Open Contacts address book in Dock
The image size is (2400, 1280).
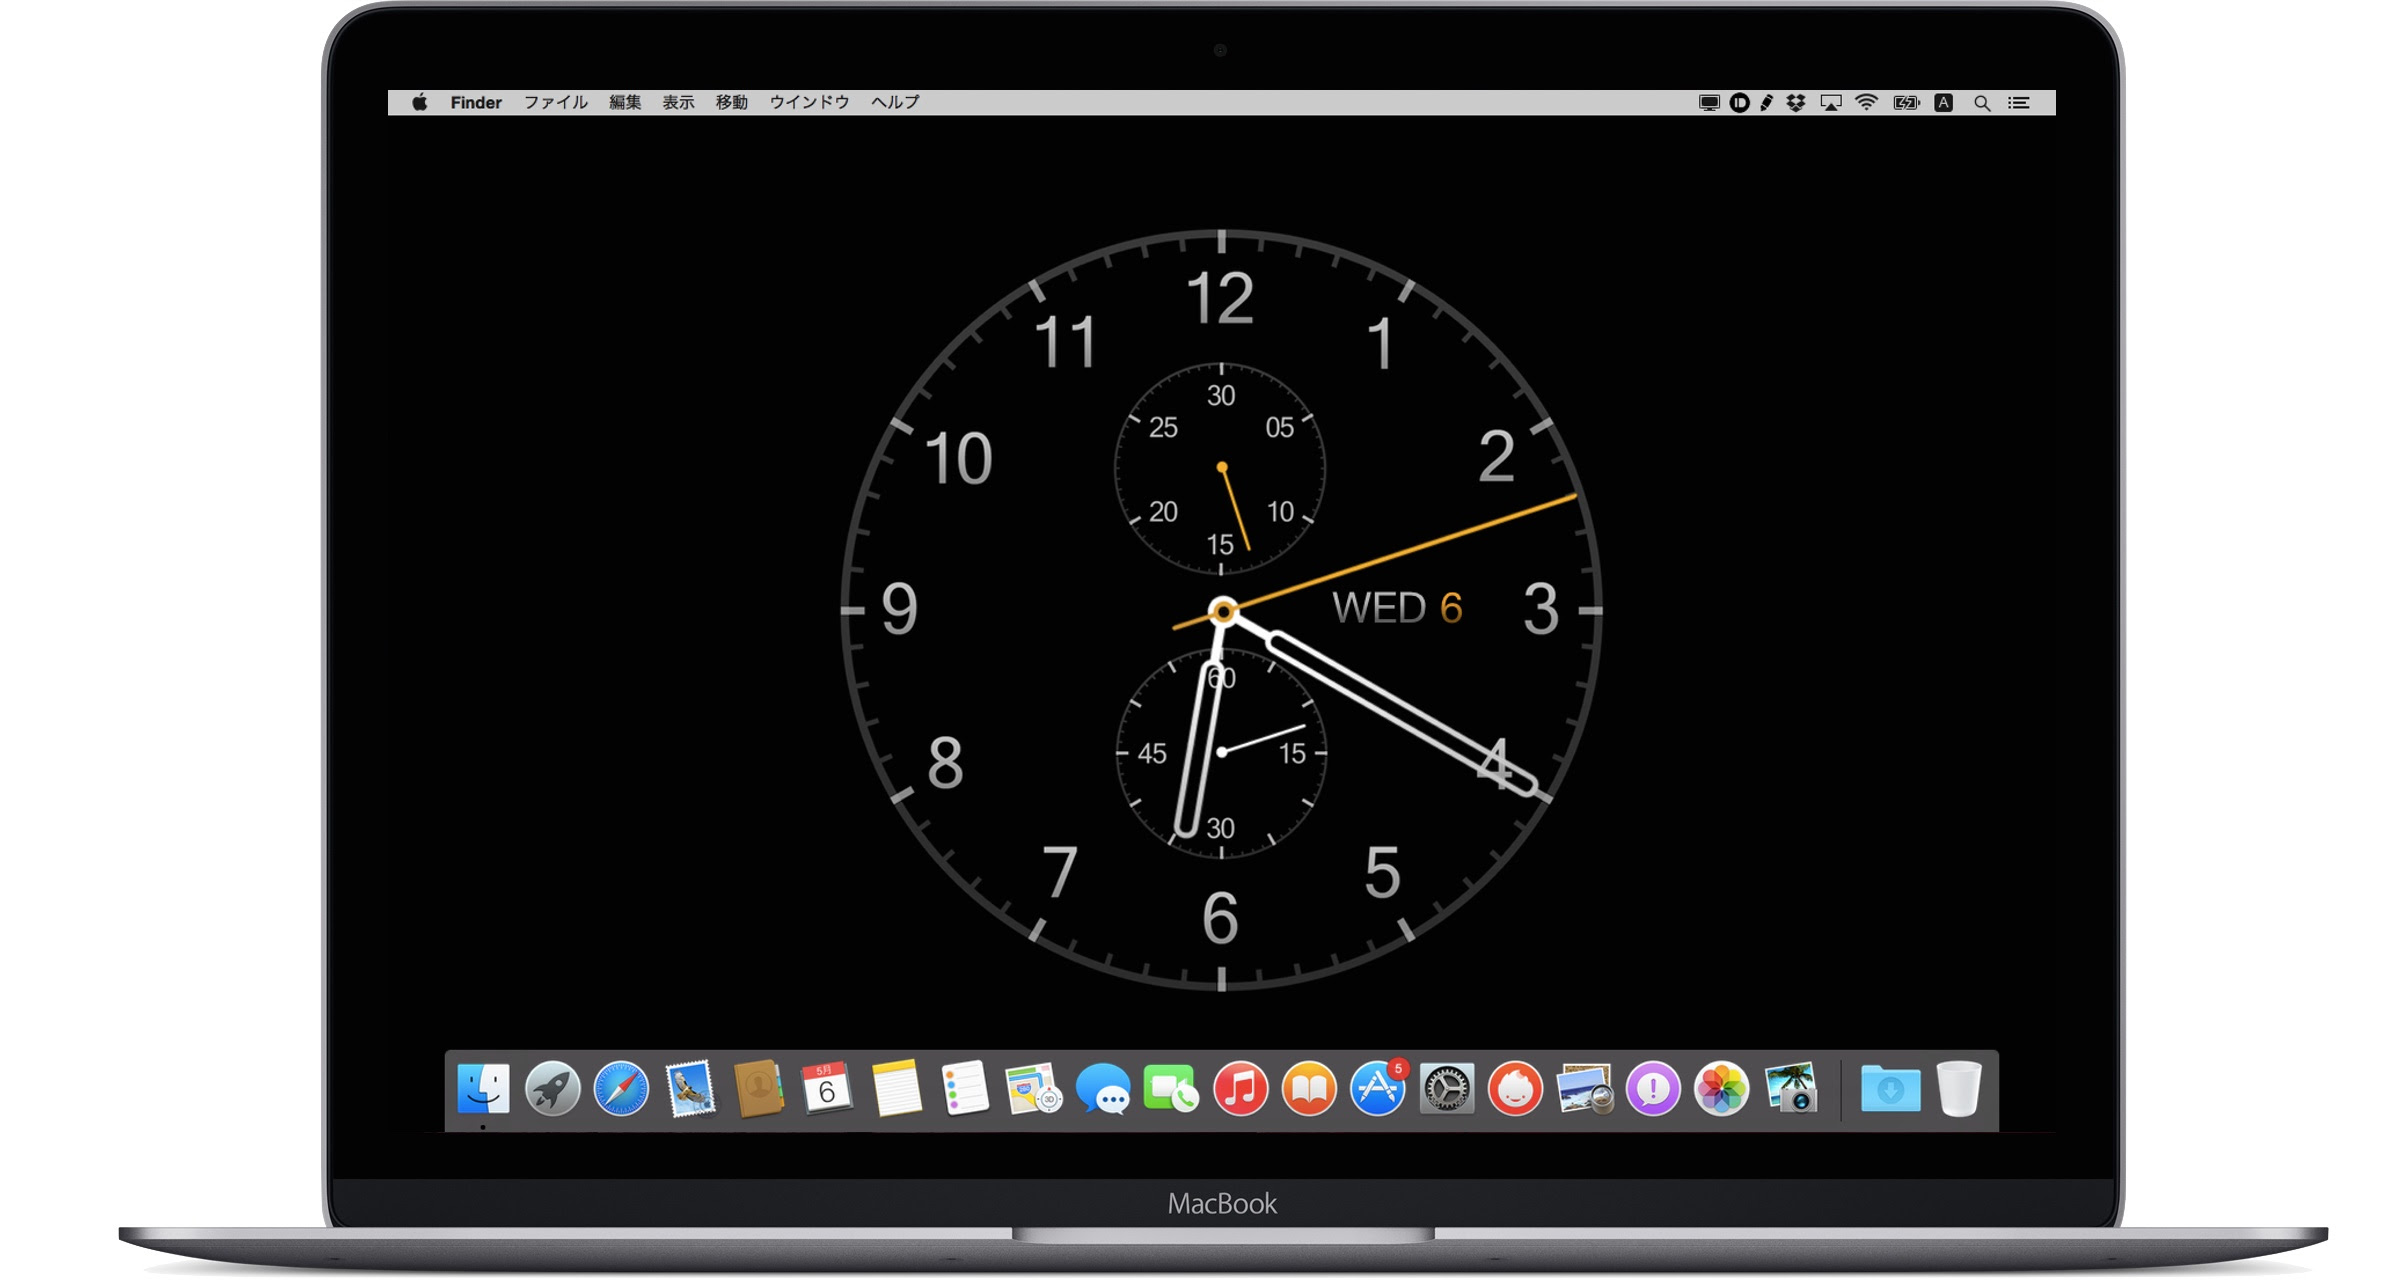759,1089
